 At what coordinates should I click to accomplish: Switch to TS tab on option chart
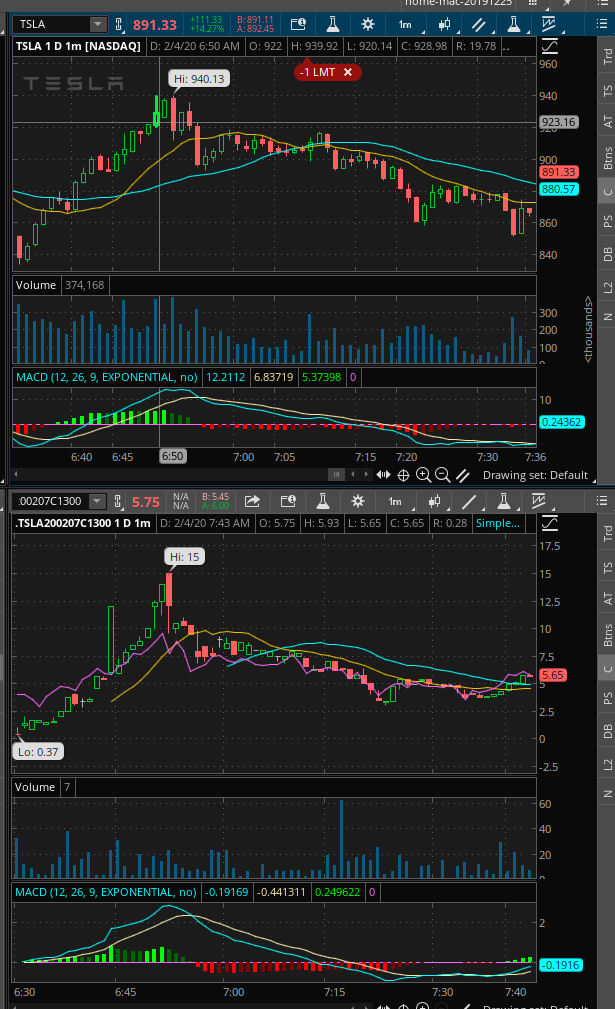tap(607, 568)
